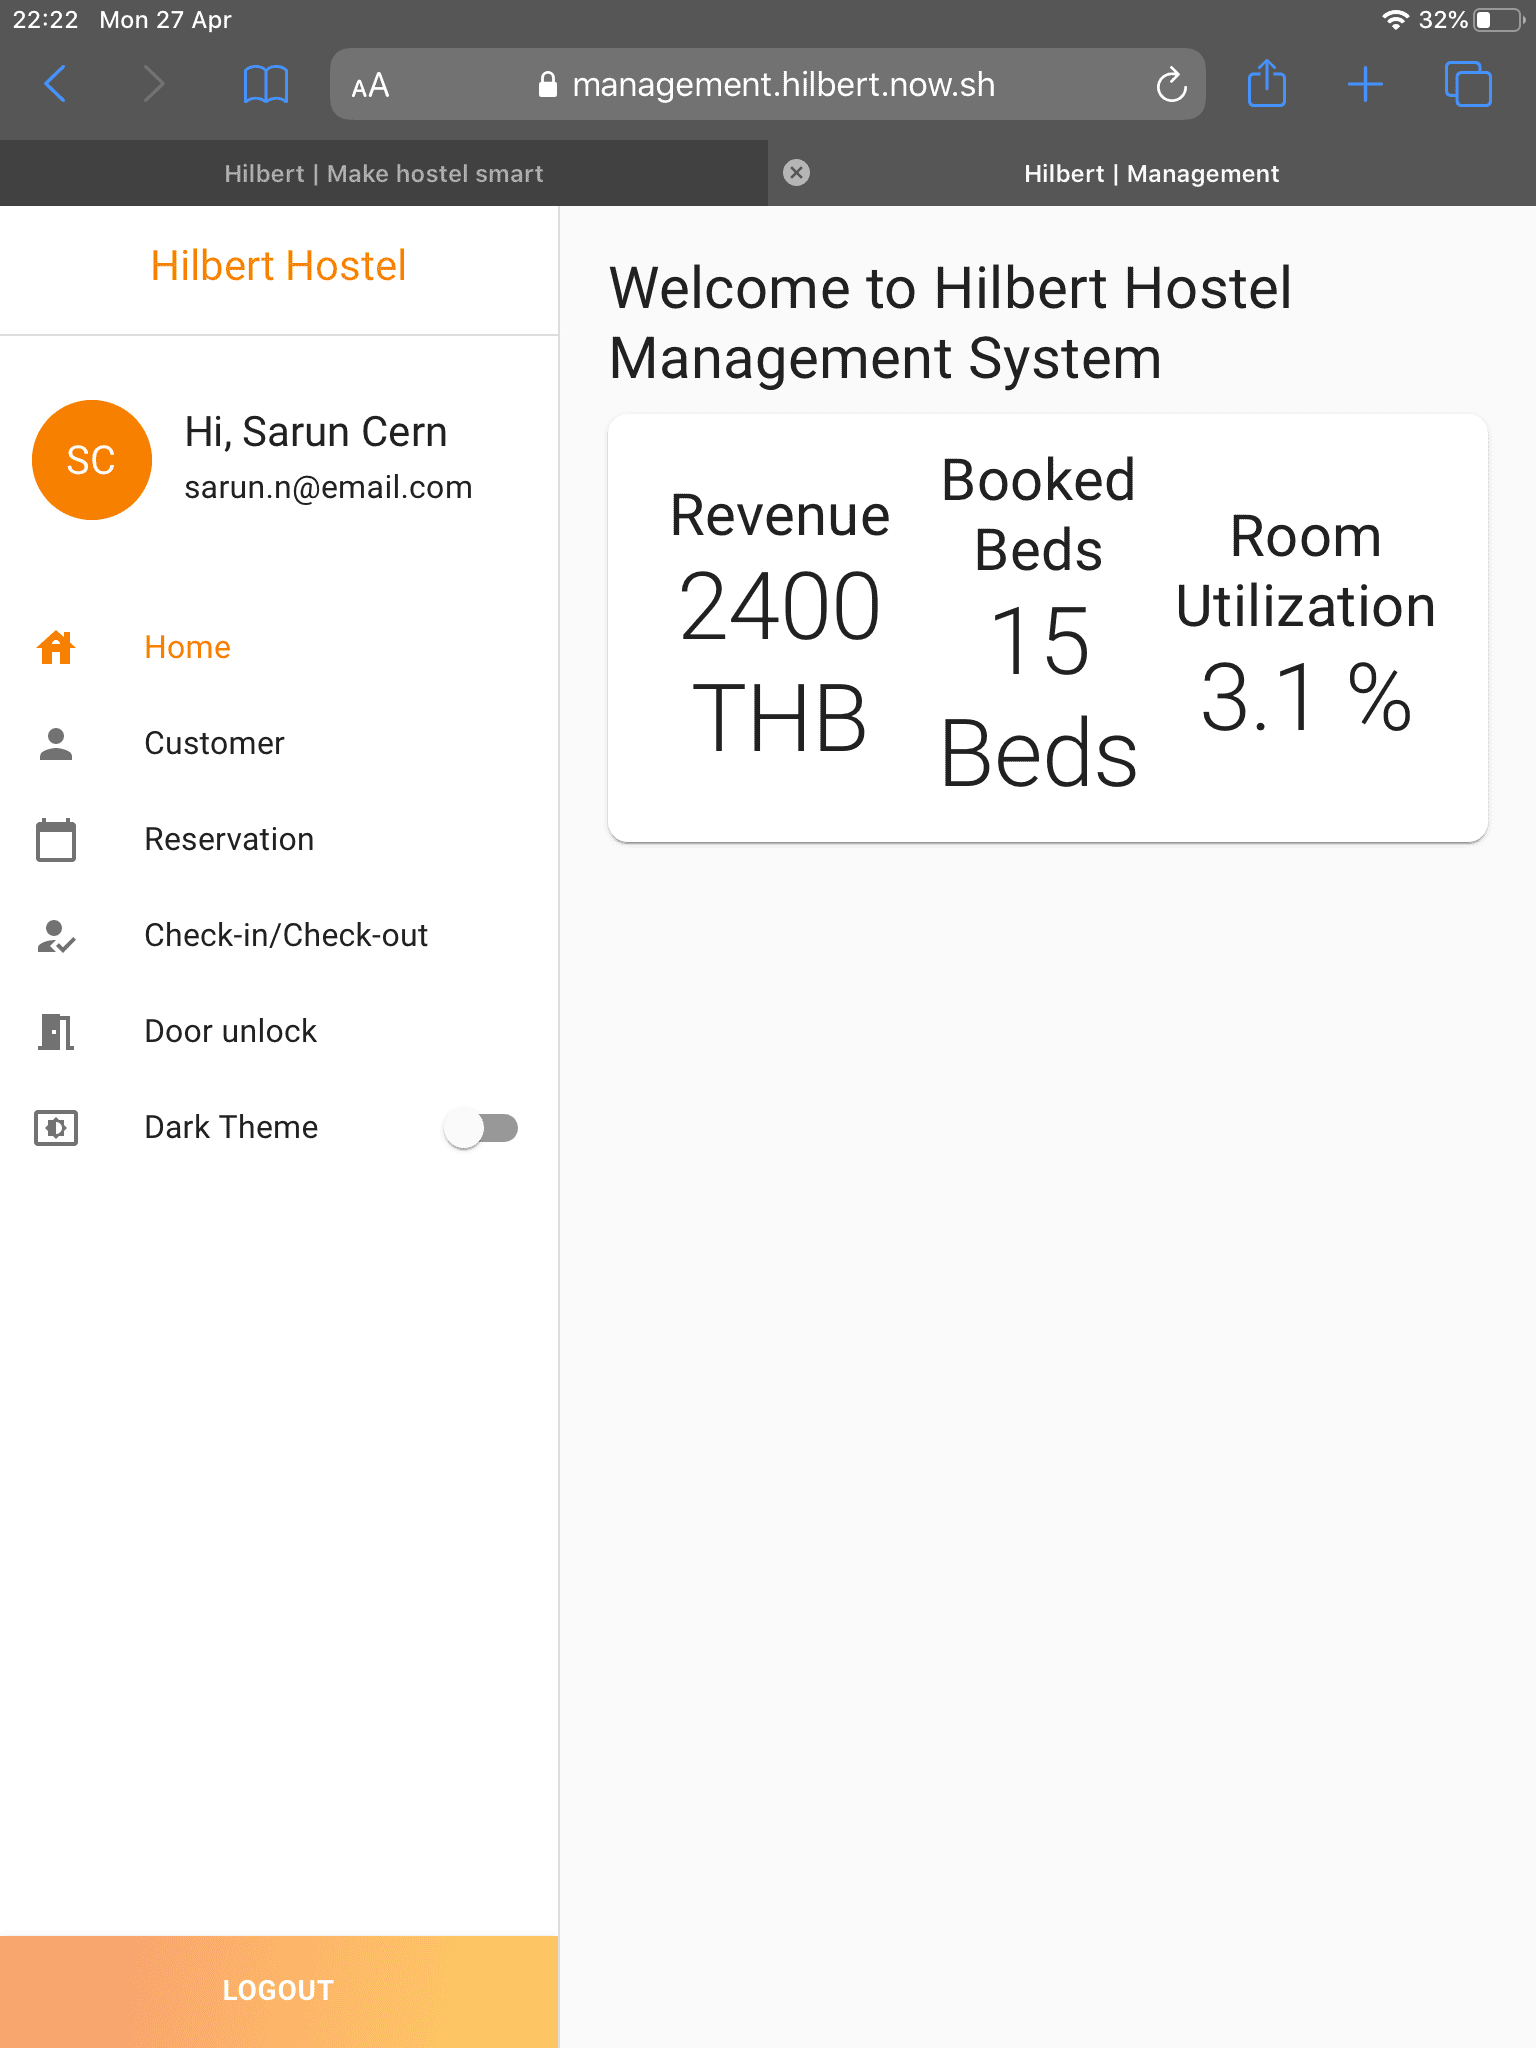Click the LOGOUT button
1536x2048 pixels.
click(279, 1991)
